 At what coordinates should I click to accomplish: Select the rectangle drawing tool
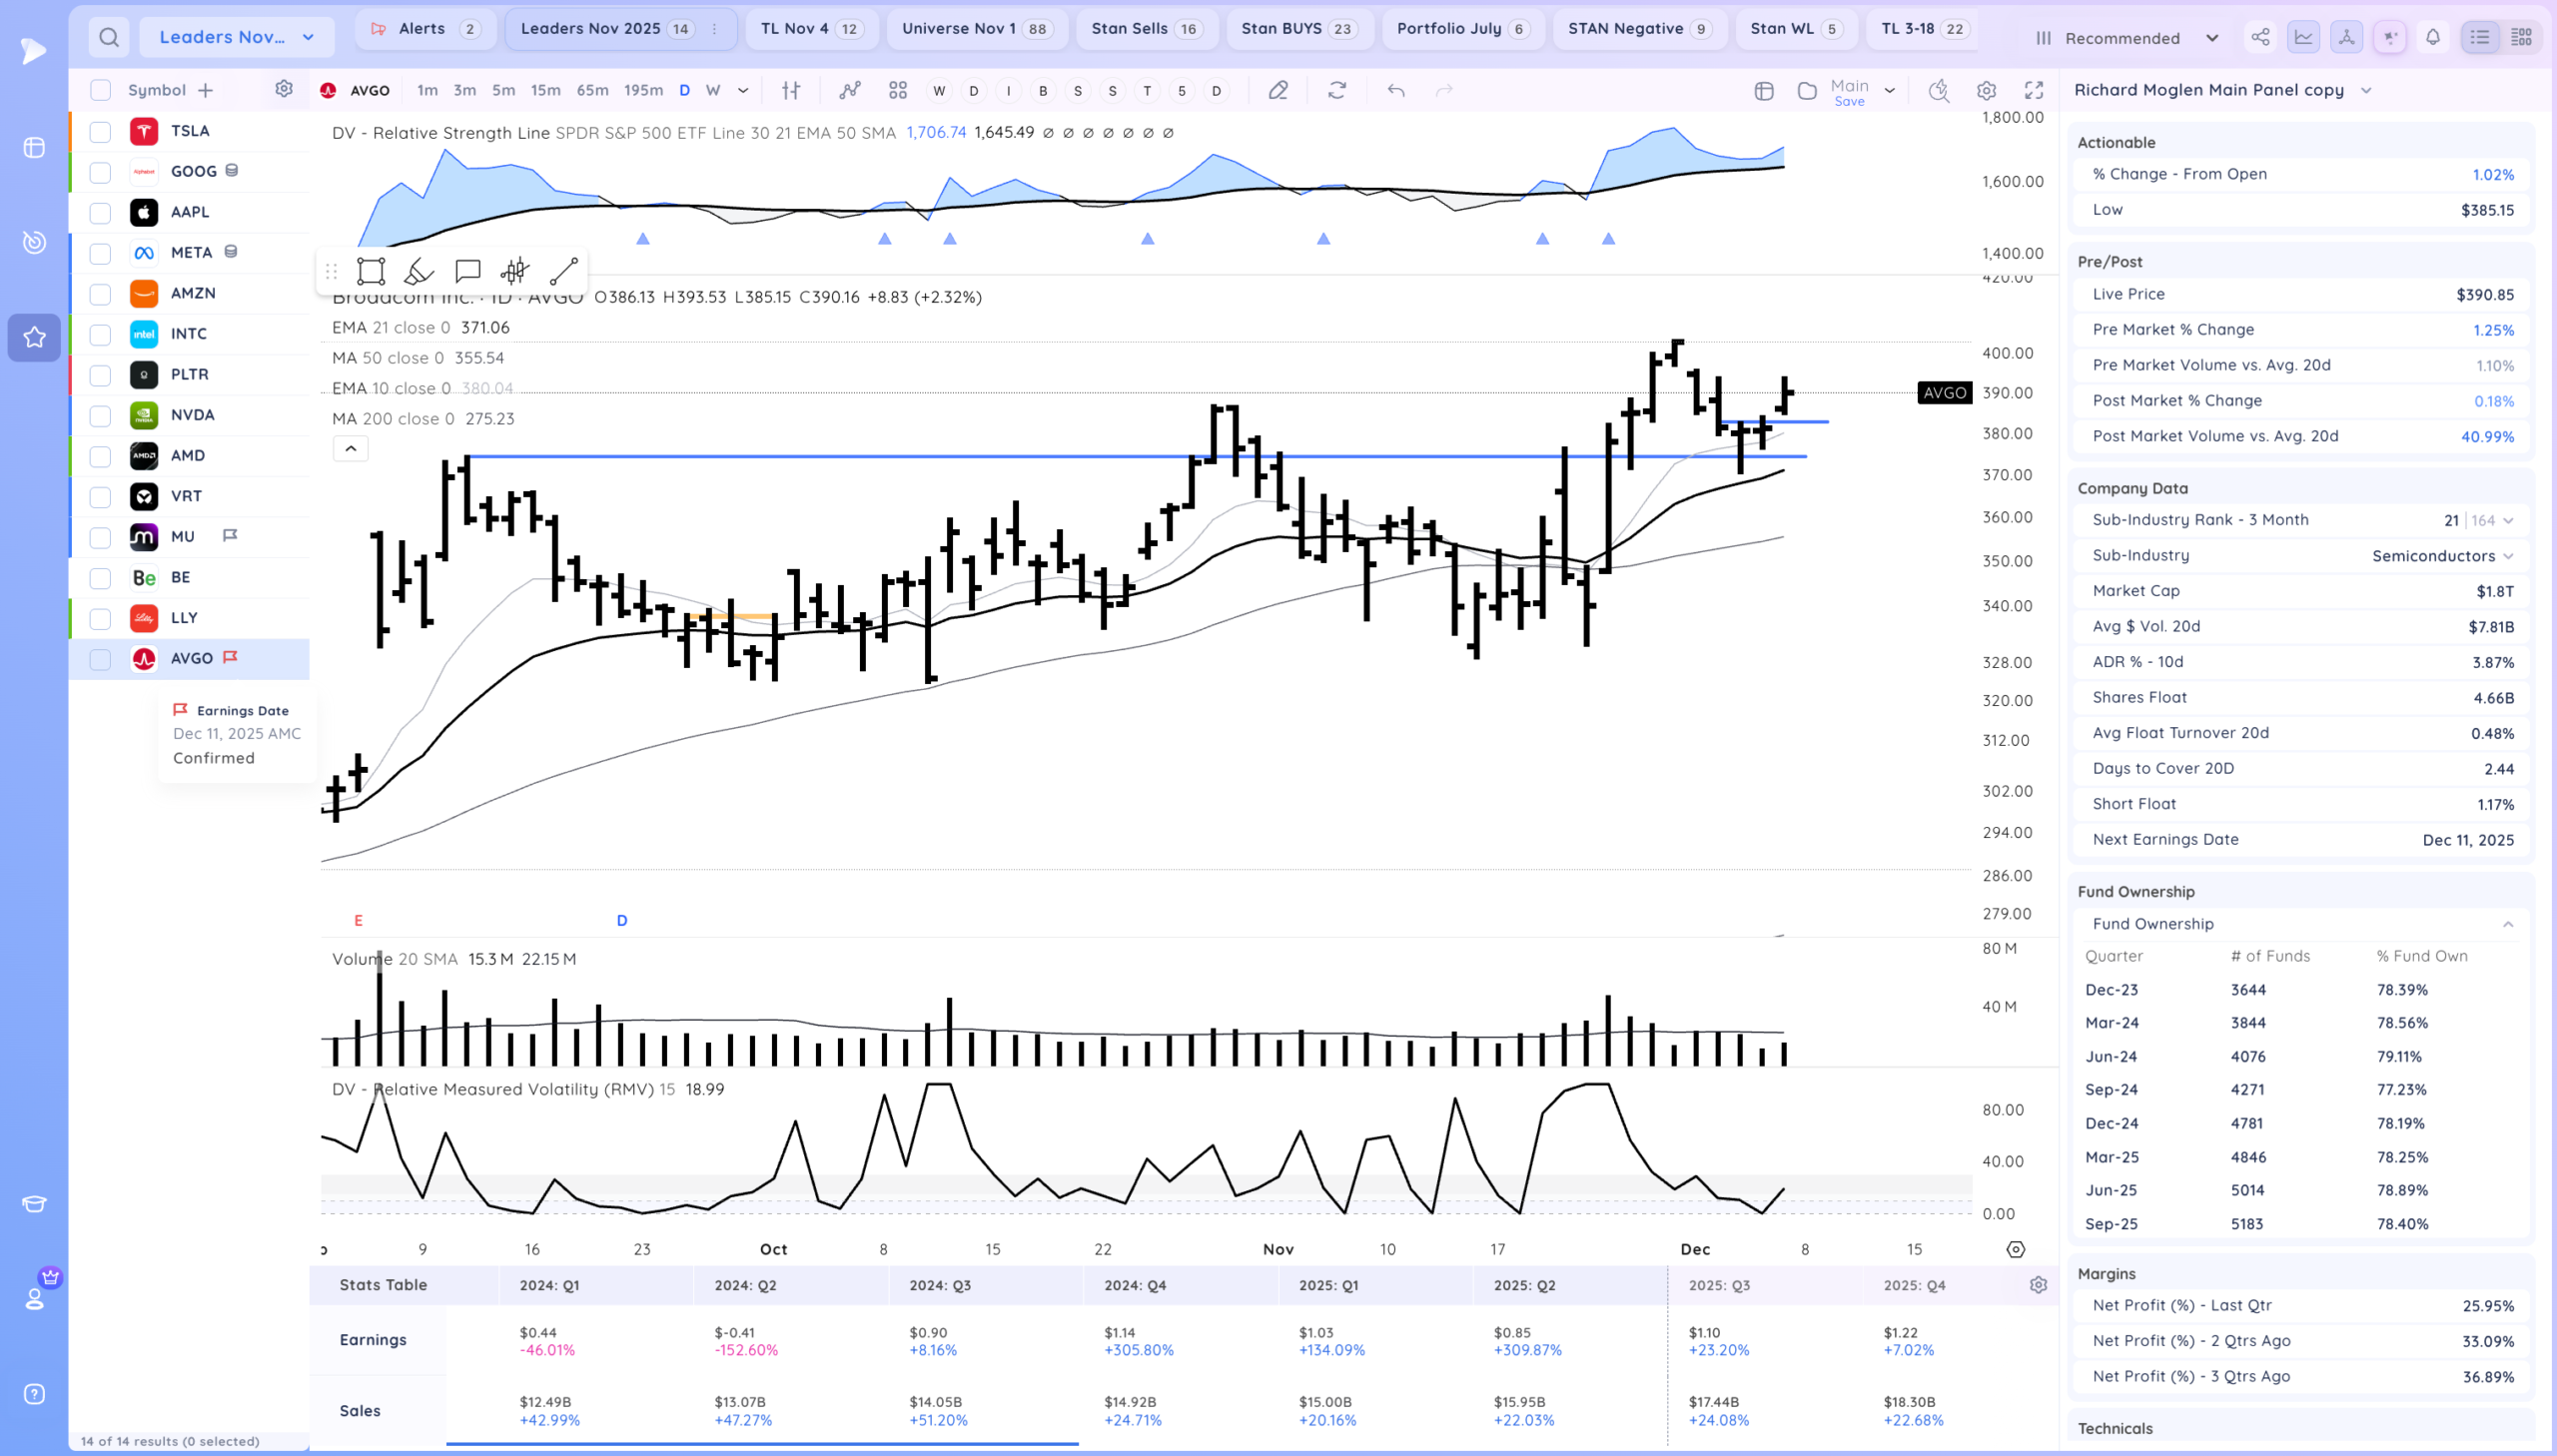point(371,272)
